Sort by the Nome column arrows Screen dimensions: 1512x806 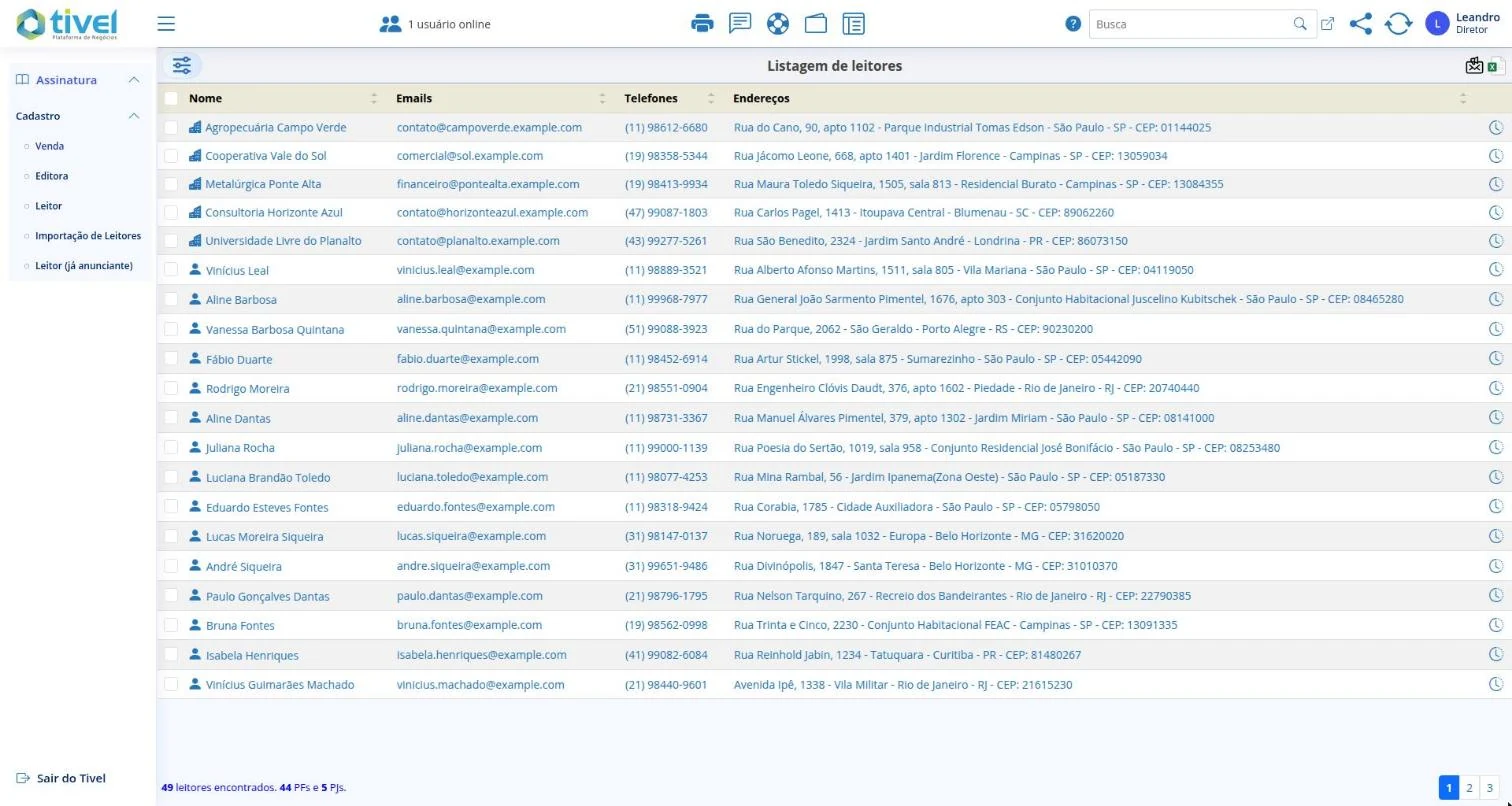point(374,98)
